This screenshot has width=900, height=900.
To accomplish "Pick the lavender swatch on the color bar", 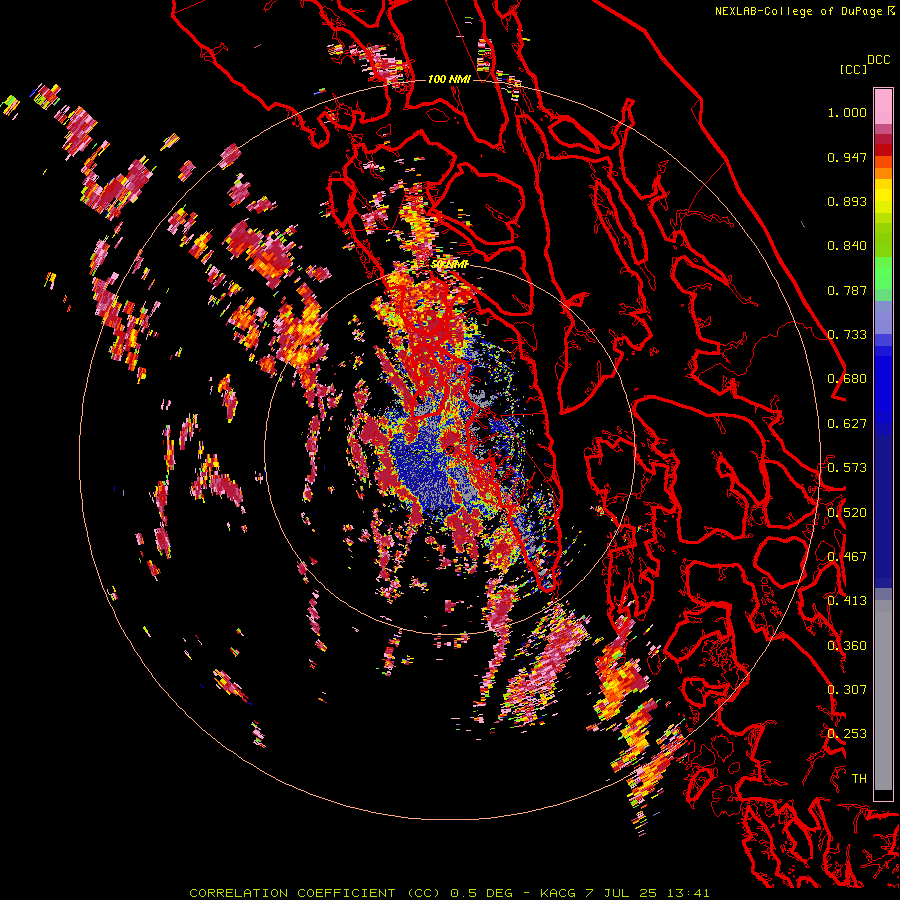I will tap(883, 317).
